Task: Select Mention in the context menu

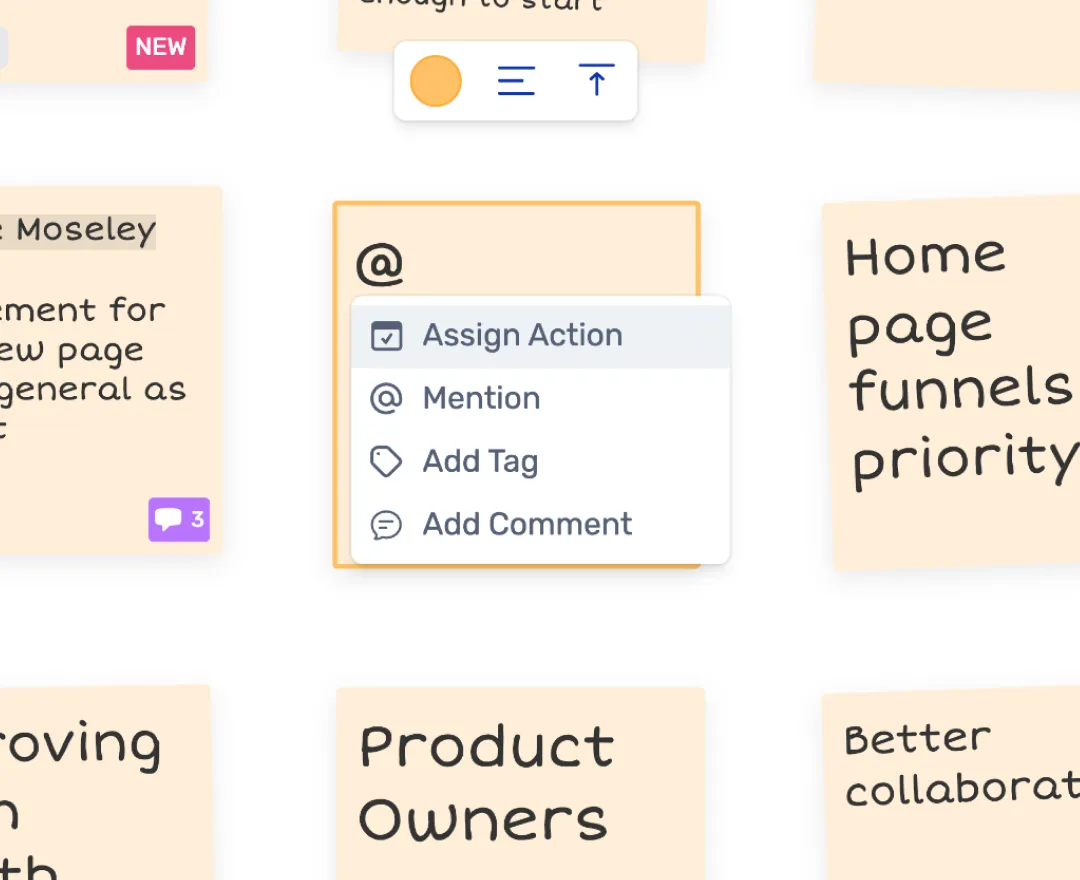Action: (481, 398)
